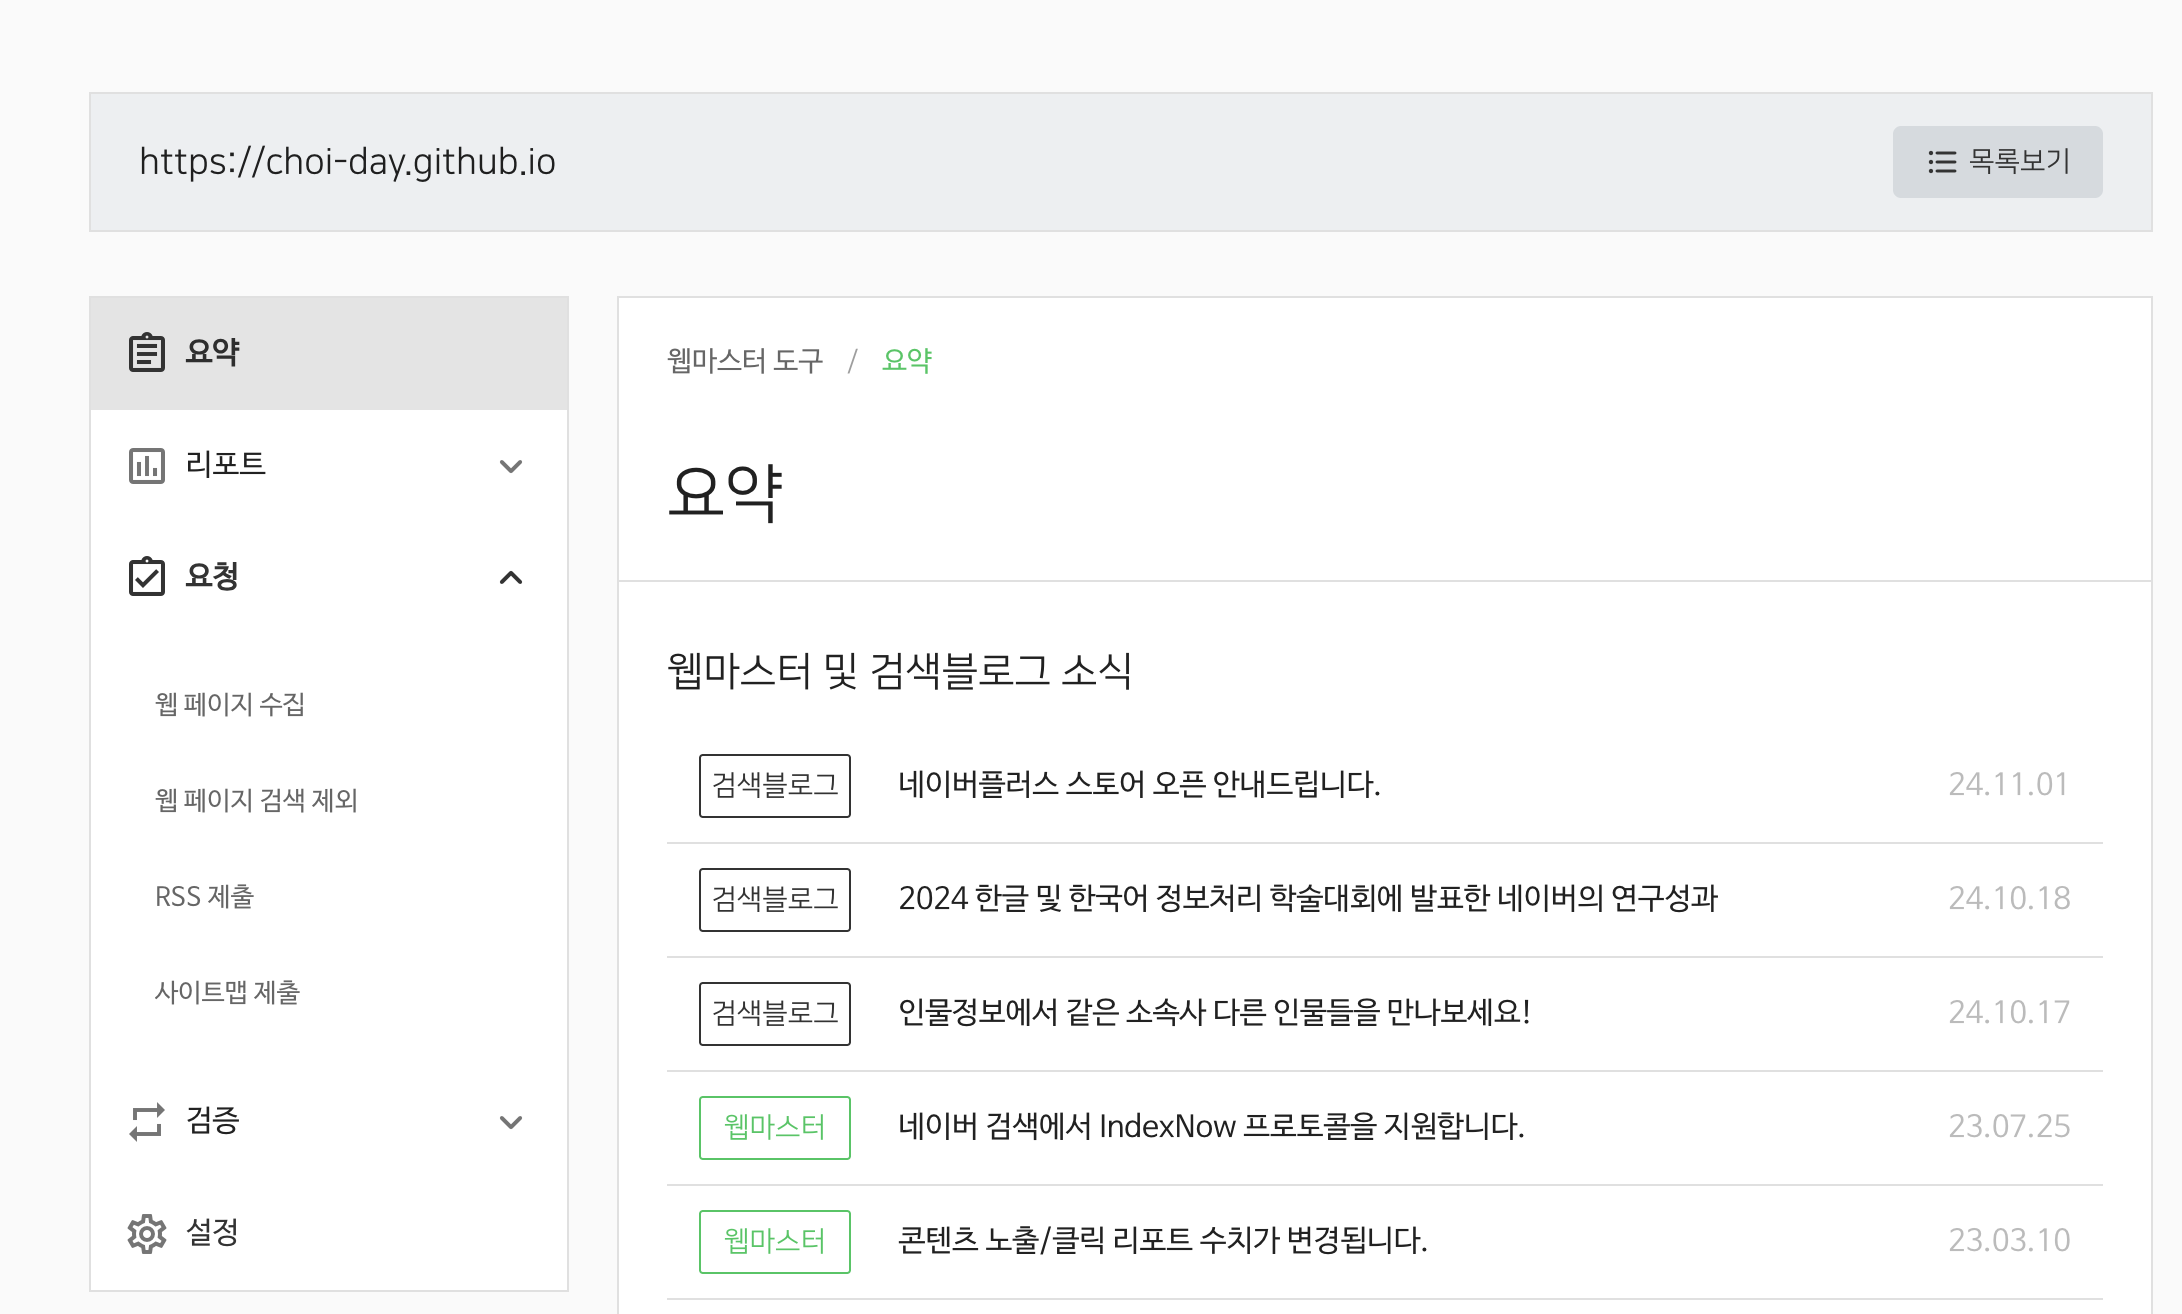The image size is (2182, 1314).
Task: Click the list icon in 목록보기 button
Action: tap(1941, 162)
